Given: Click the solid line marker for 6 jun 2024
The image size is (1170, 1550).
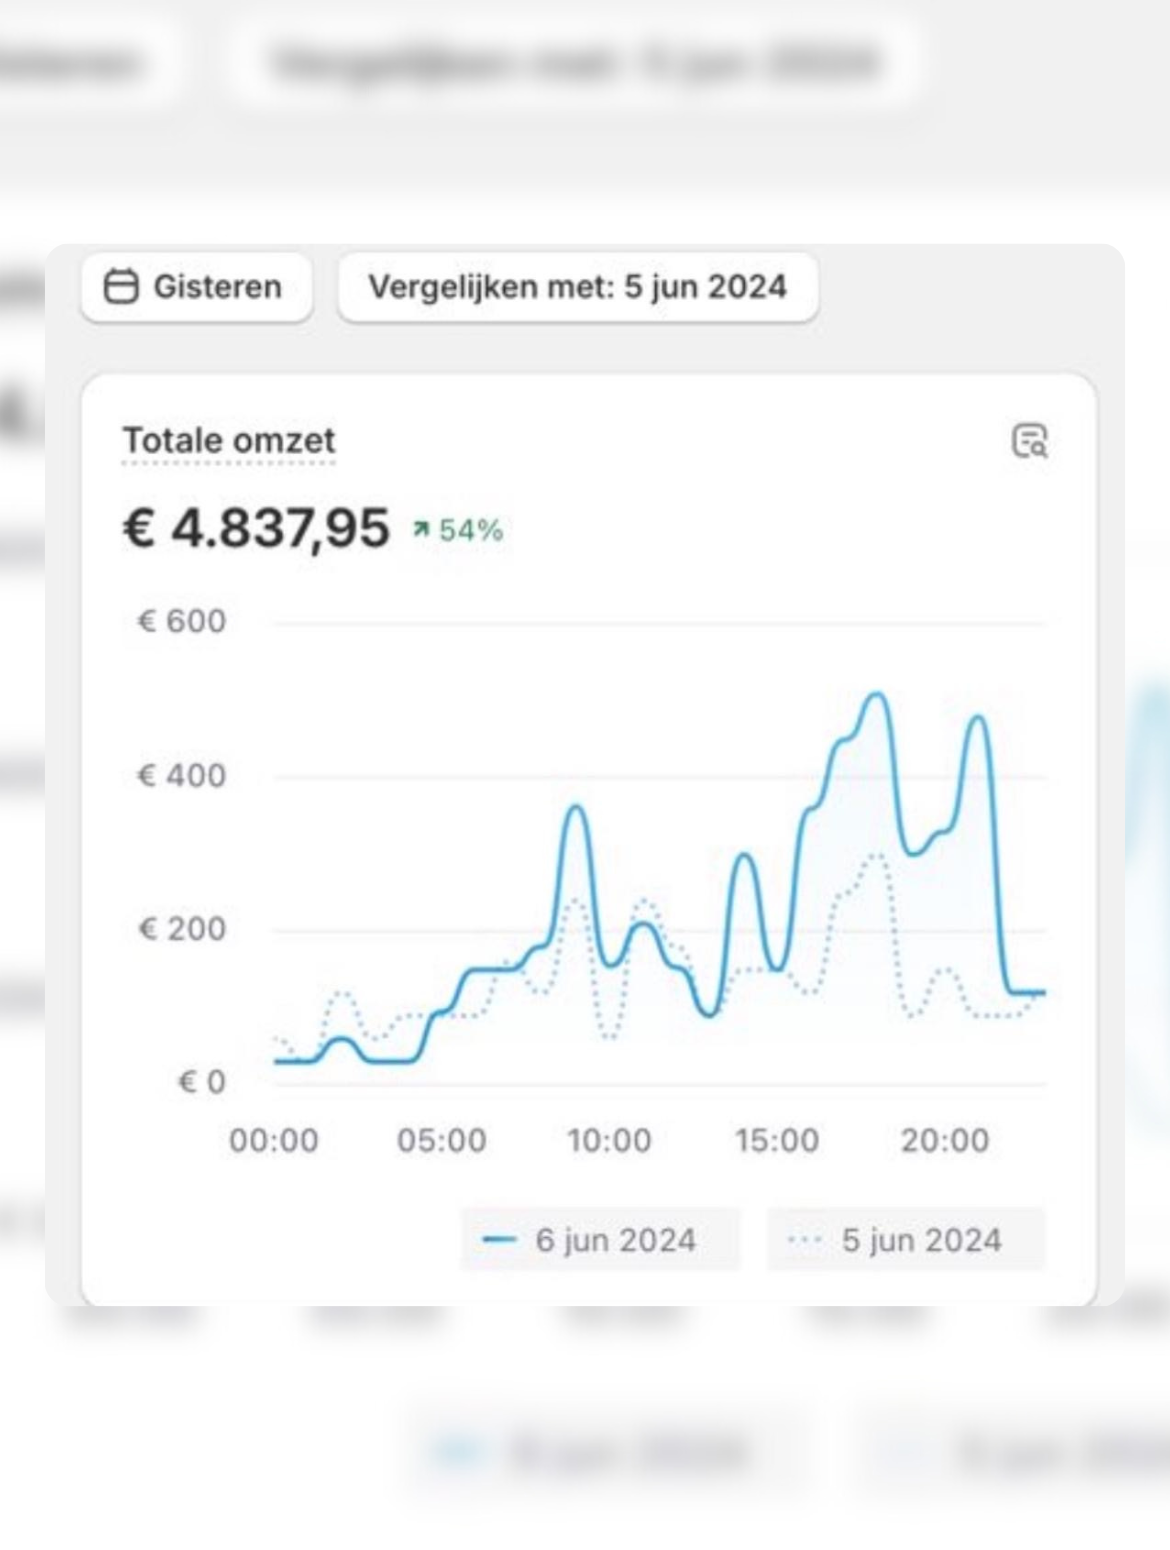Looking at the screenshot, I should (x=499, y=1240).
